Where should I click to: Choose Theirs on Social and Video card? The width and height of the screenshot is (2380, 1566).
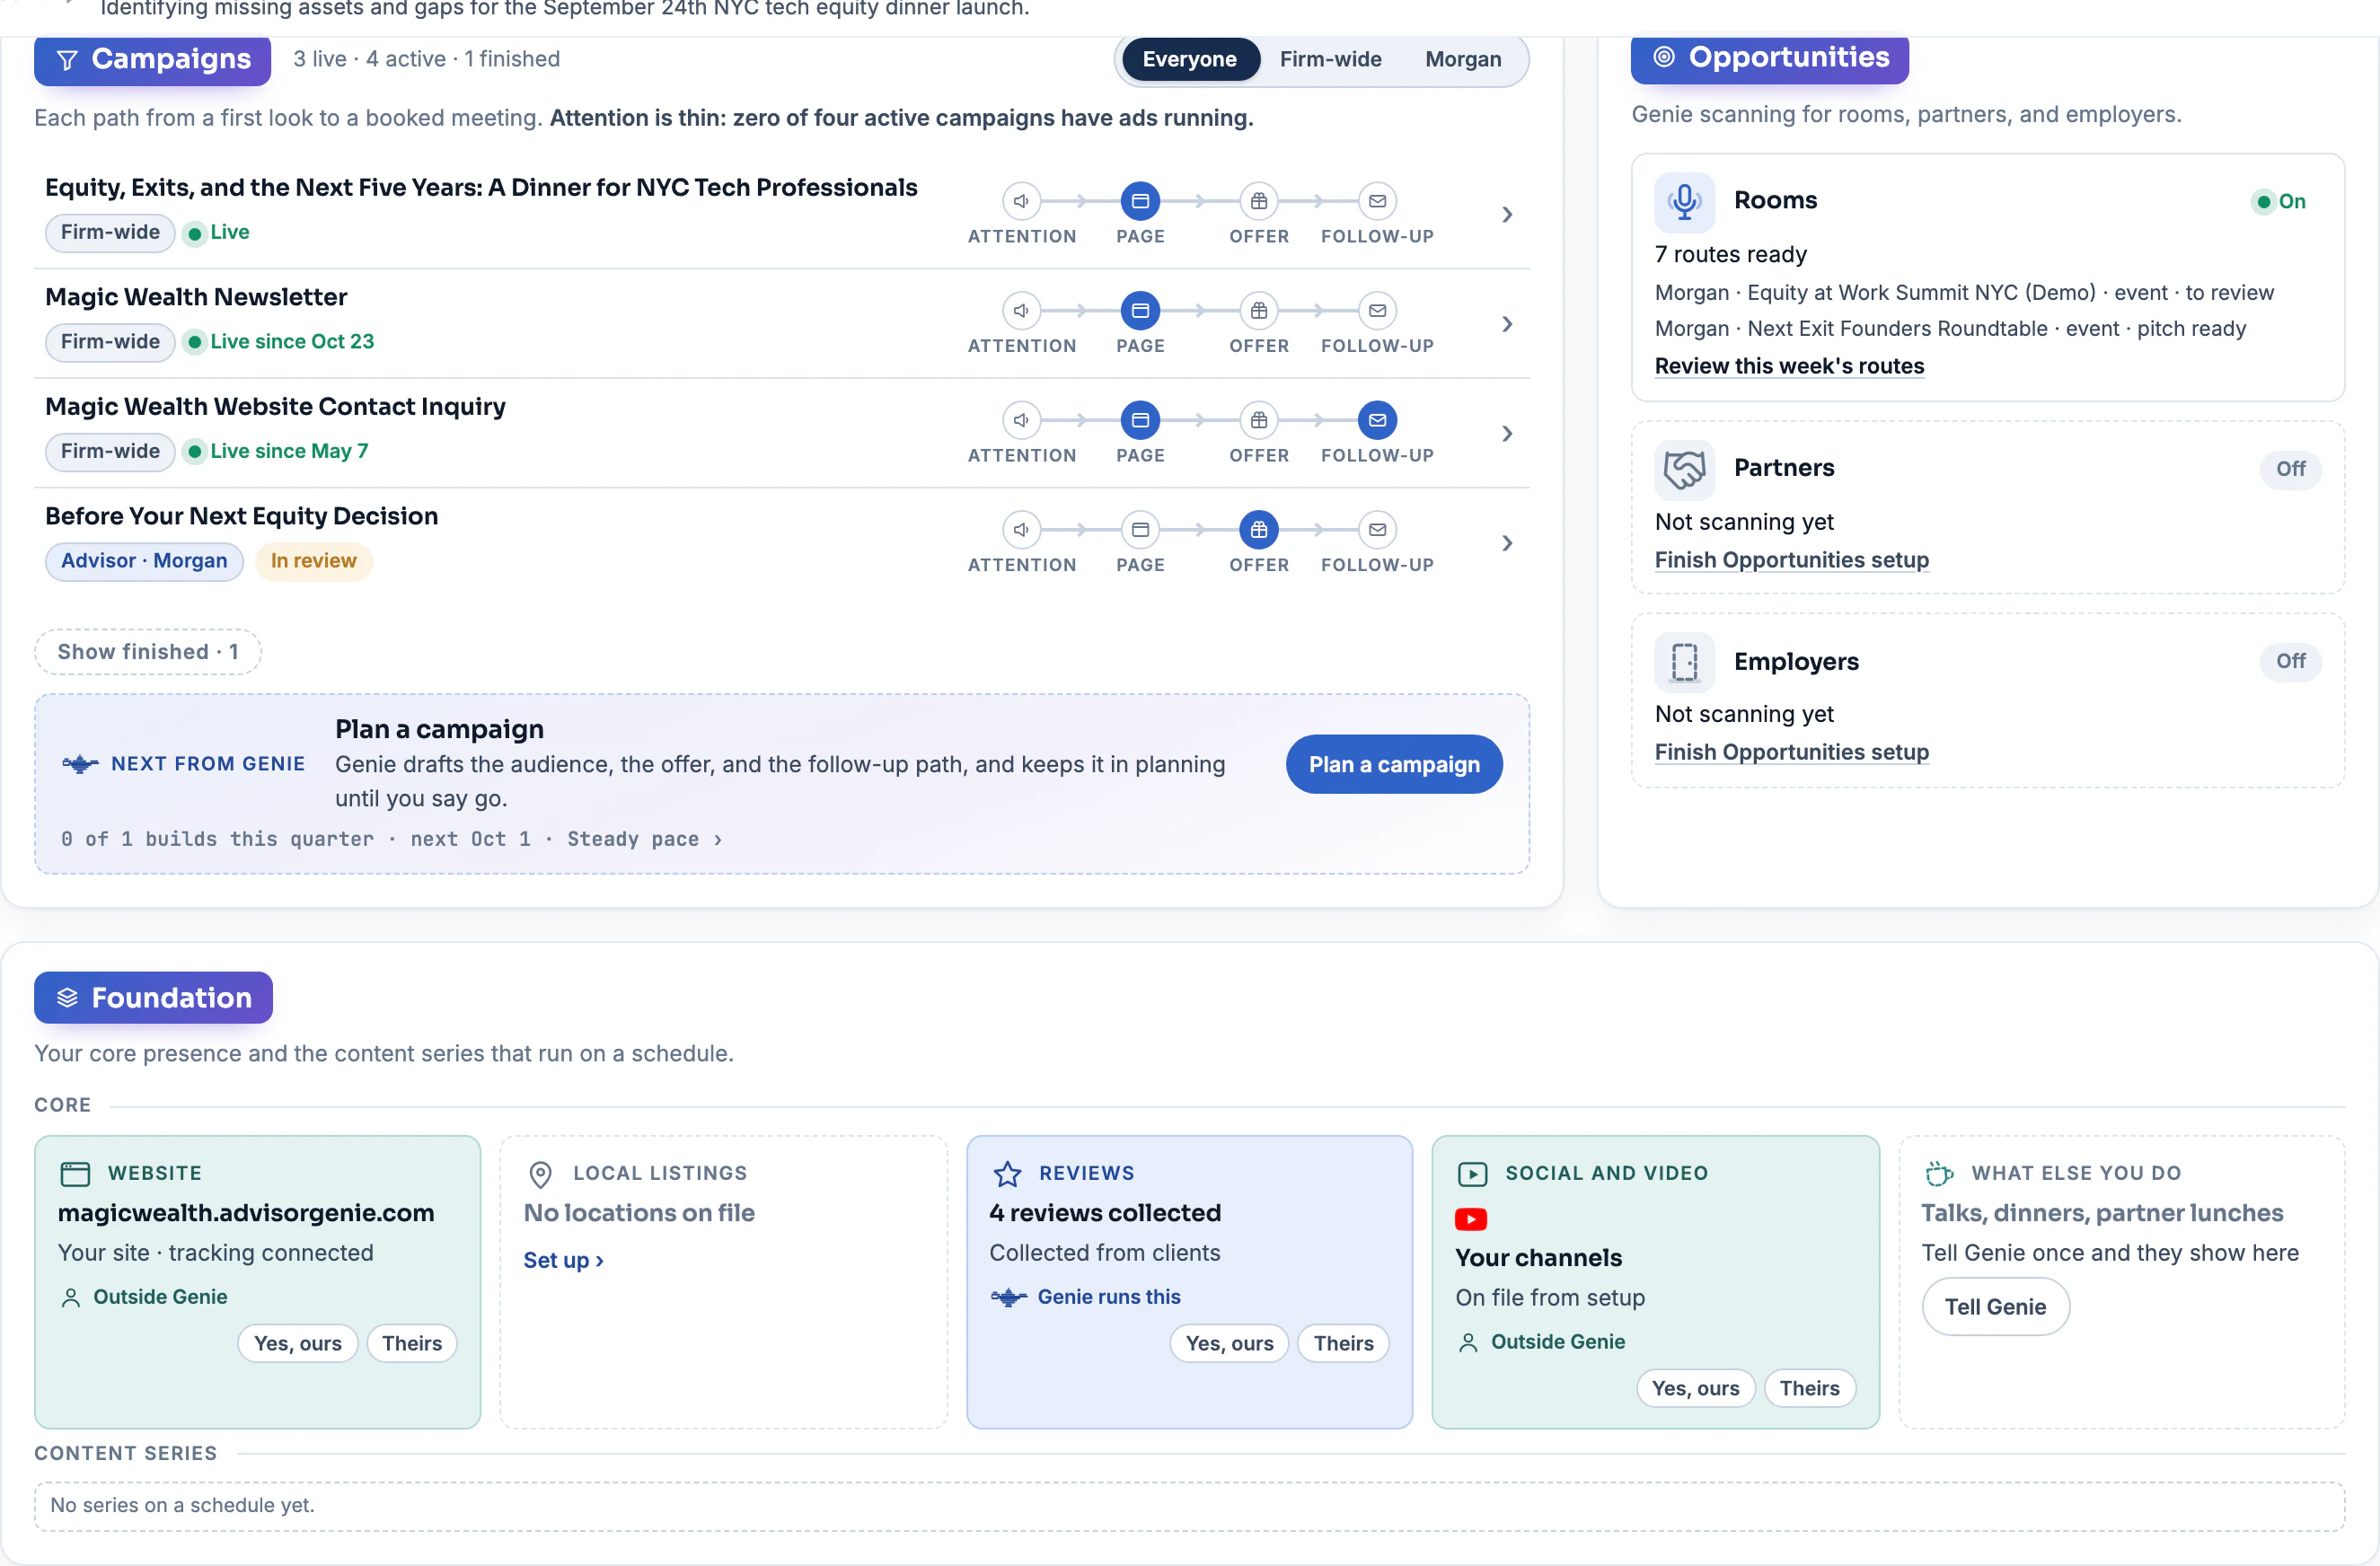pos(1809,1388)
